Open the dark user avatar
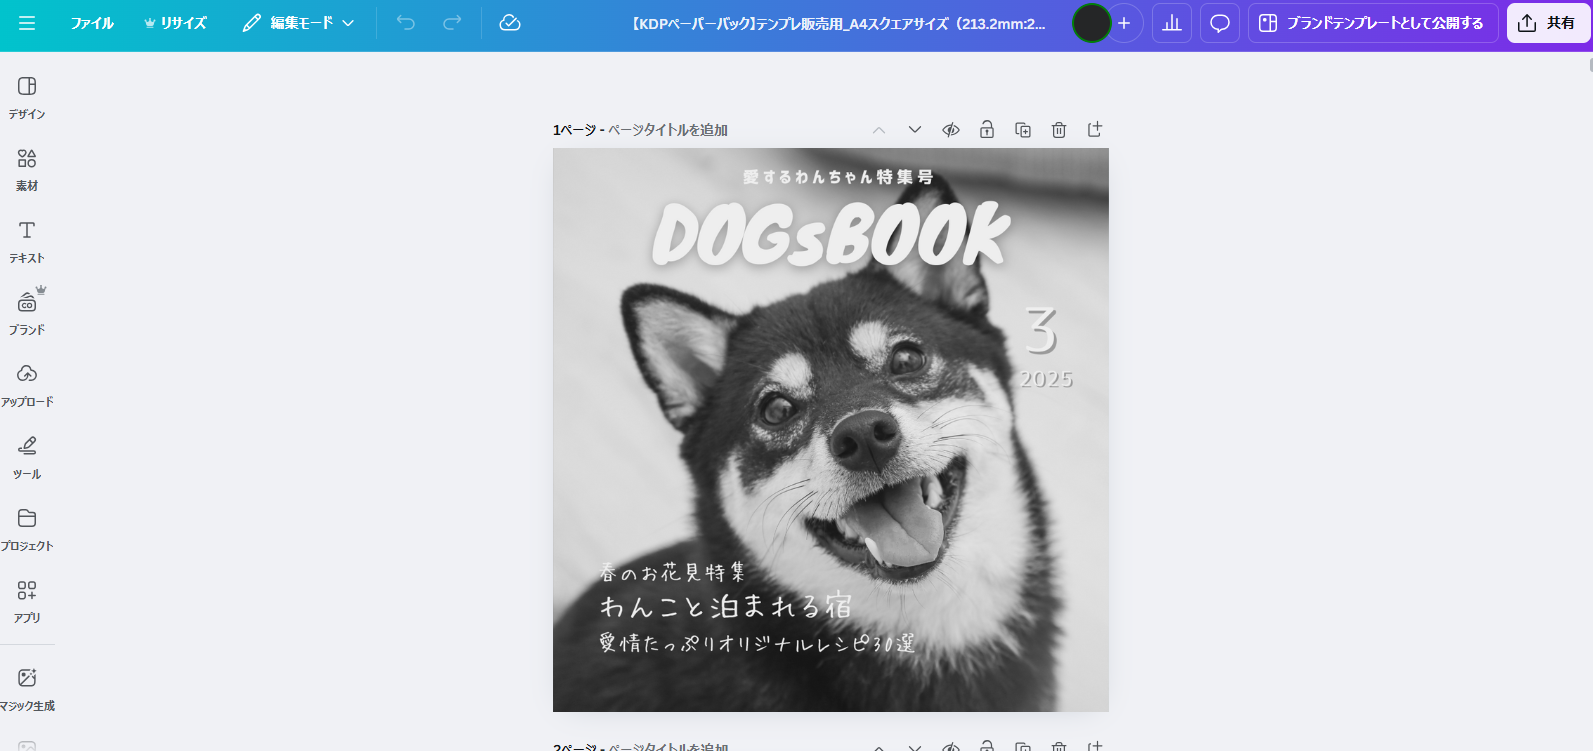This screenshot has width=1593, height=751. pos(1091,23)
